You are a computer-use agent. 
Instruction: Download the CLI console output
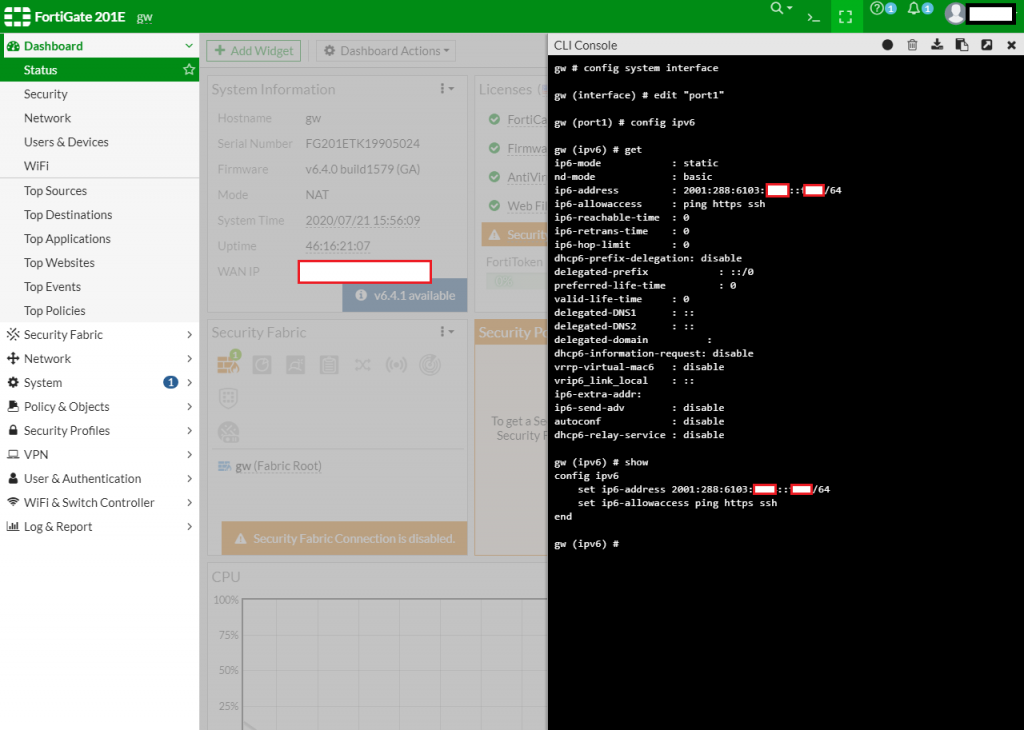[936, 45]
